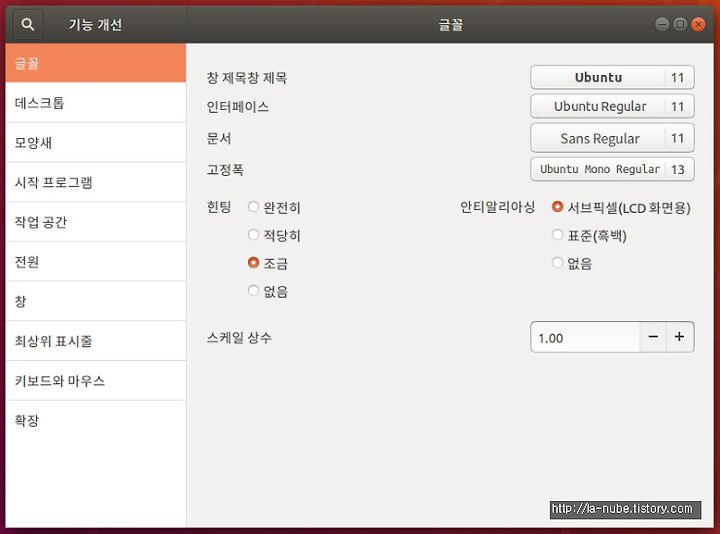Viewport: 720px width, 534px height.
Task: Maximize the 글꼴 window
Action: point(680,24)
